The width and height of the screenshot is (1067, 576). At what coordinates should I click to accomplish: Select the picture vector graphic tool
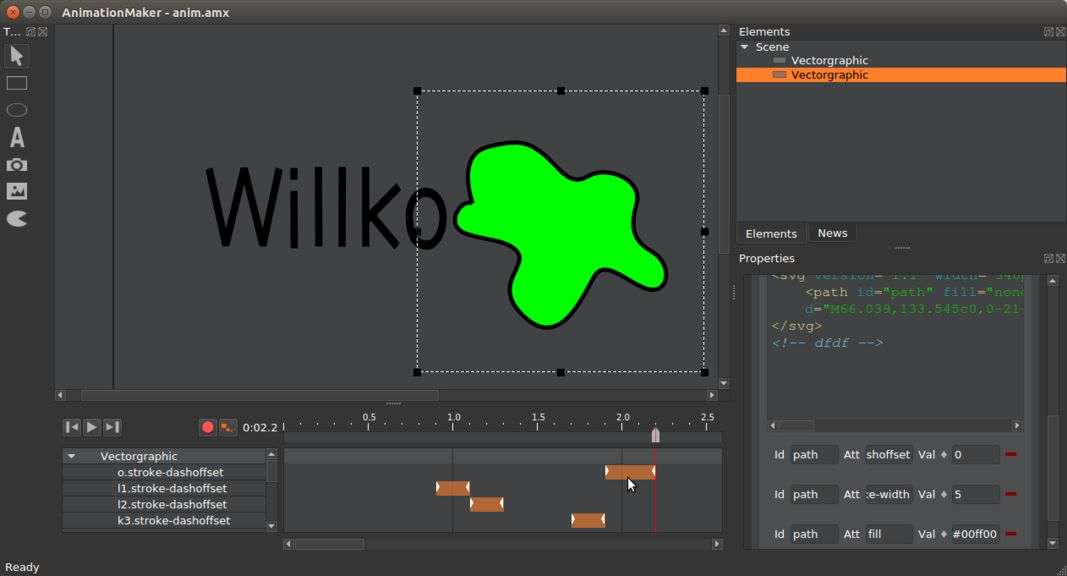click(17, 191)
